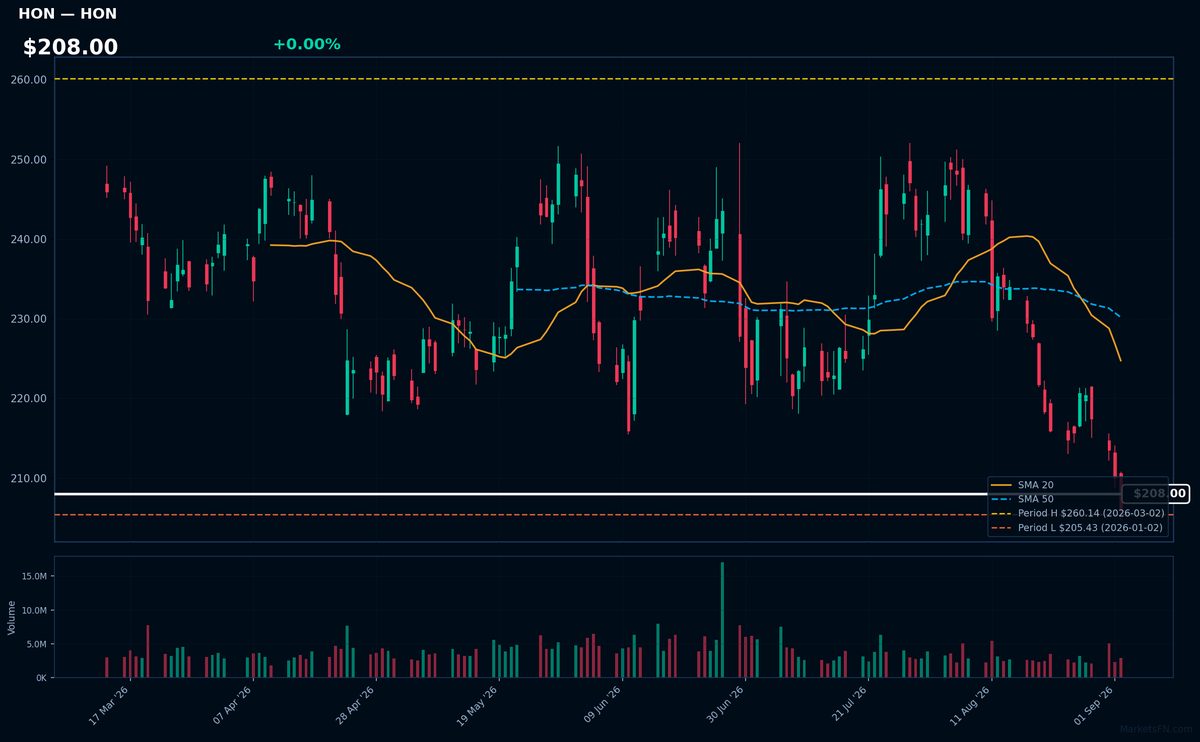Viewport: 1200px width, 742px height.
Task: Click the 0K volume axis label
Action: pos(41,678)
